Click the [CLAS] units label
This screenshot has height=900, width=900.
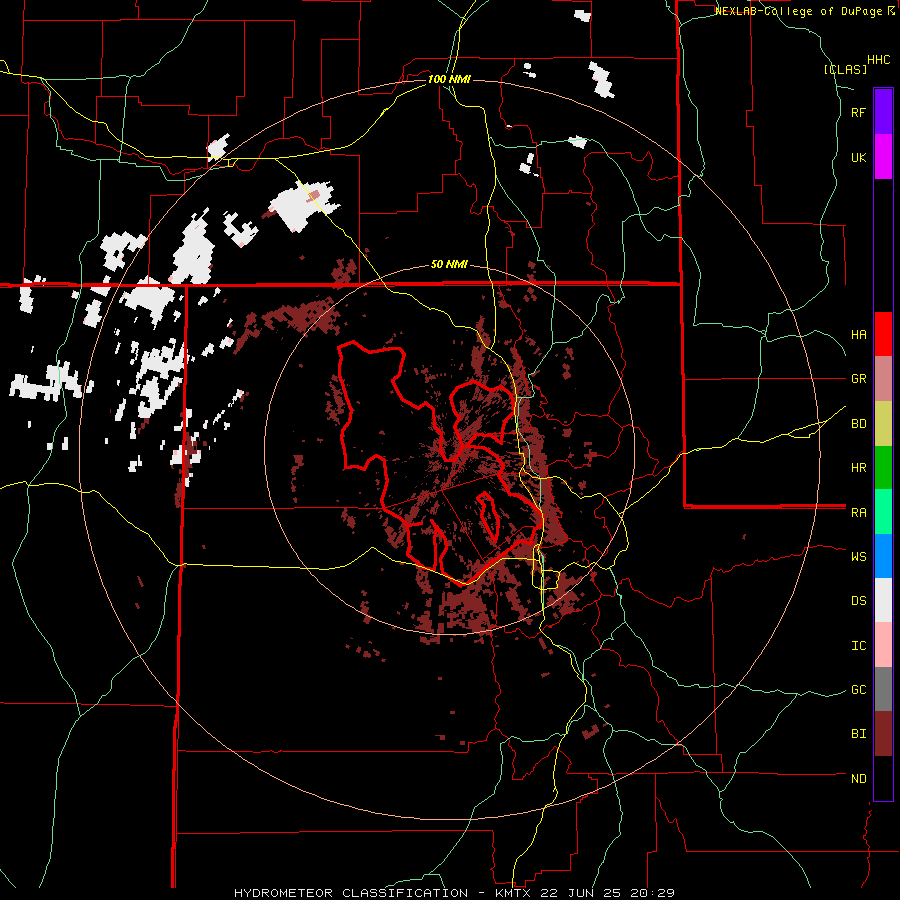pos(845,69)
